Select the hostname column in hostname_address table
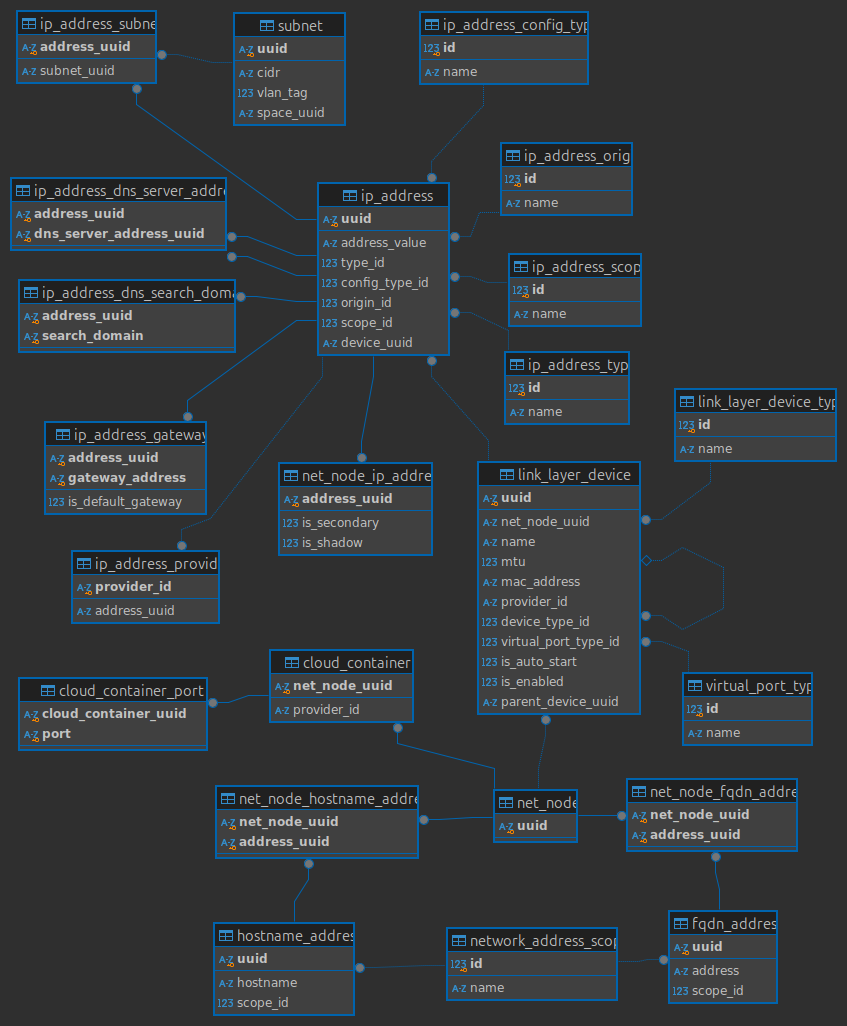The height and width of the screenshot is (1026, 847). click(x=267, y=983)
